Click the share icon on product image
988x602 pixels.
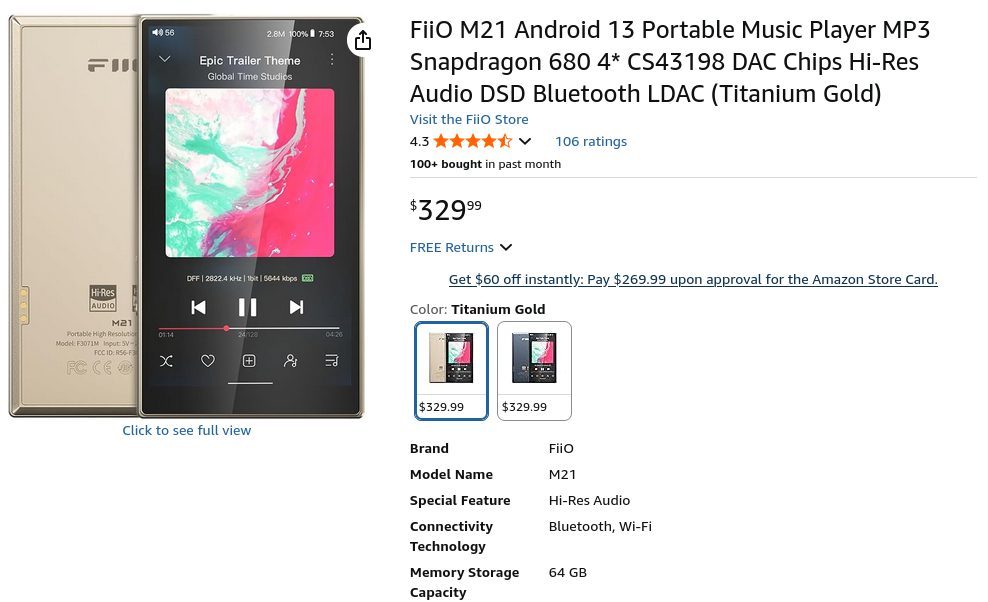pos(362,41)
